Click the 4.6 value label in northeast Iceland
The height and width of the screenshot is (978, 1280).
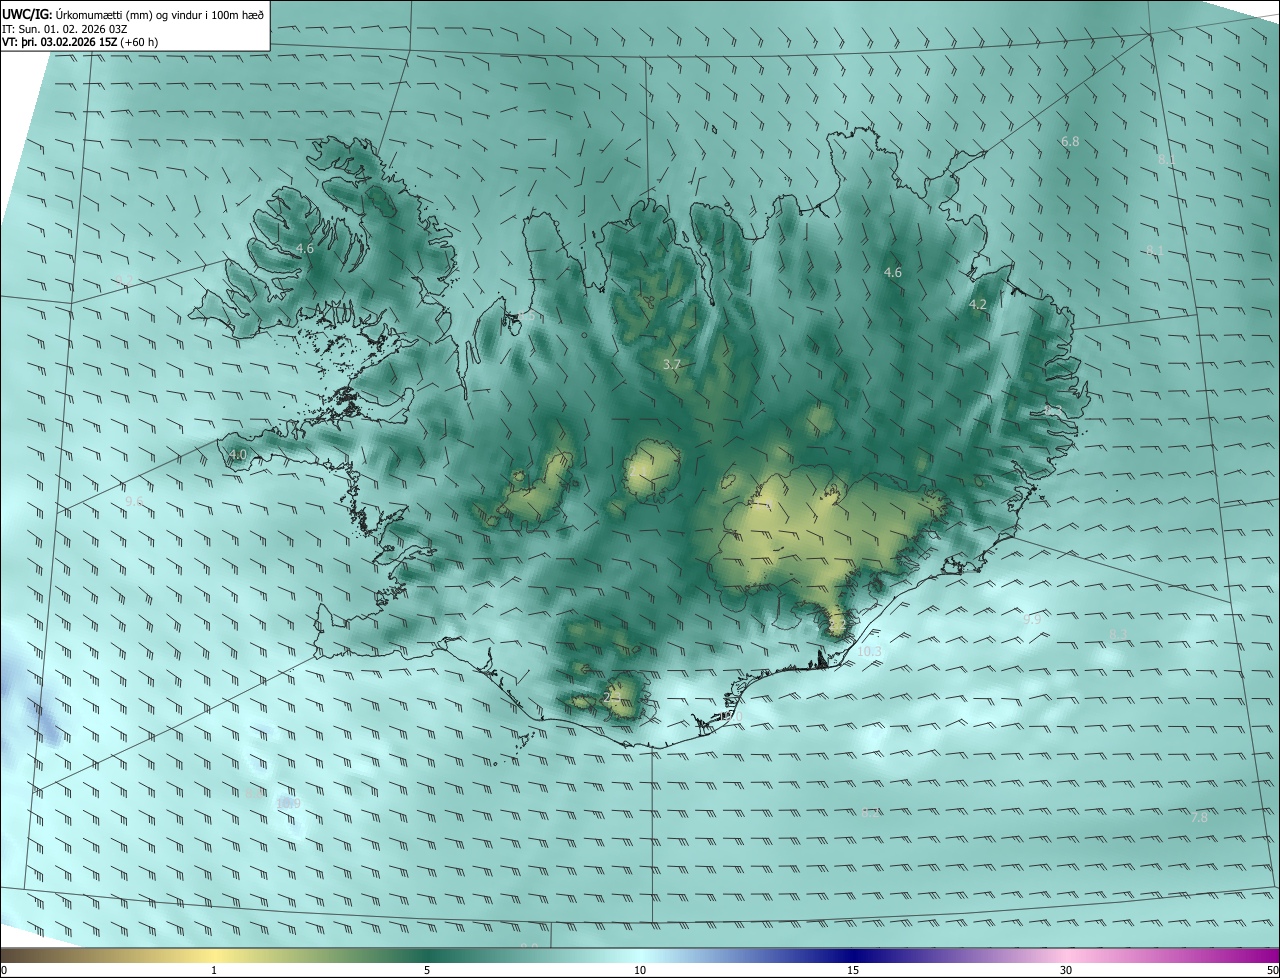click(893, 272)
